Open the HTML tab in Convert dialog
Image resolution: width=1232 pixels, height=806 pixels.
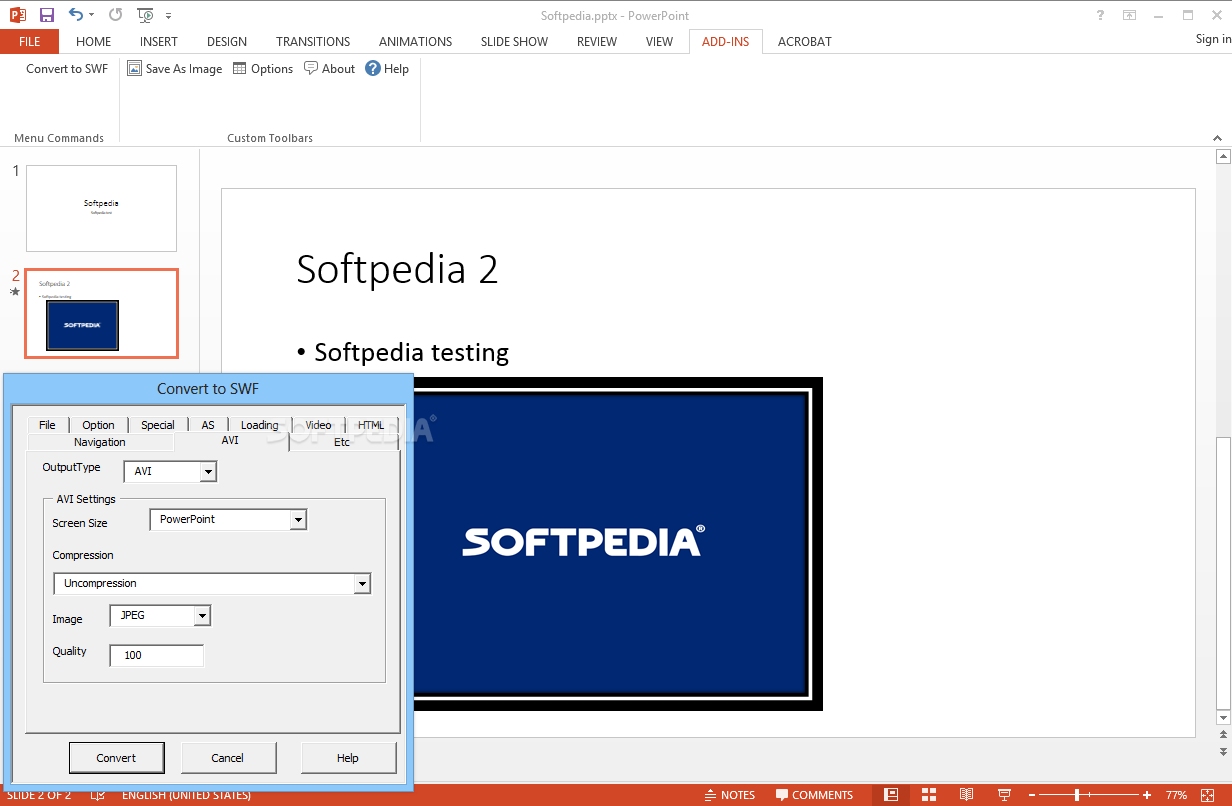click(371, 425)
